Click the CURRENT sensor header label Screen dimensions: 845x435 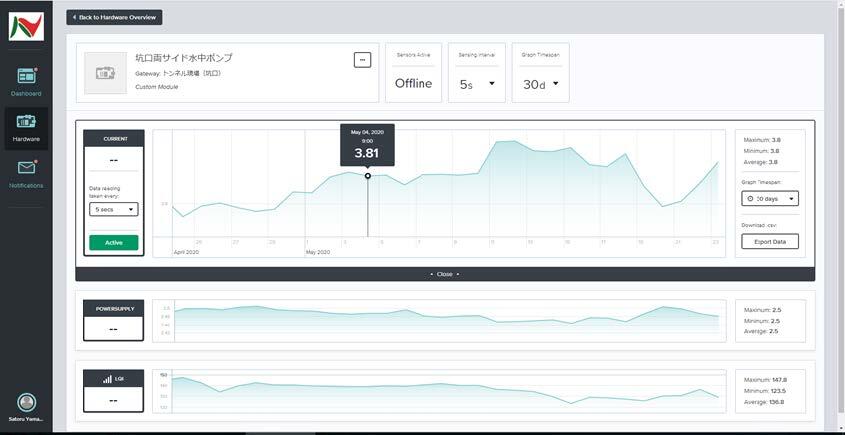(113, 138)
